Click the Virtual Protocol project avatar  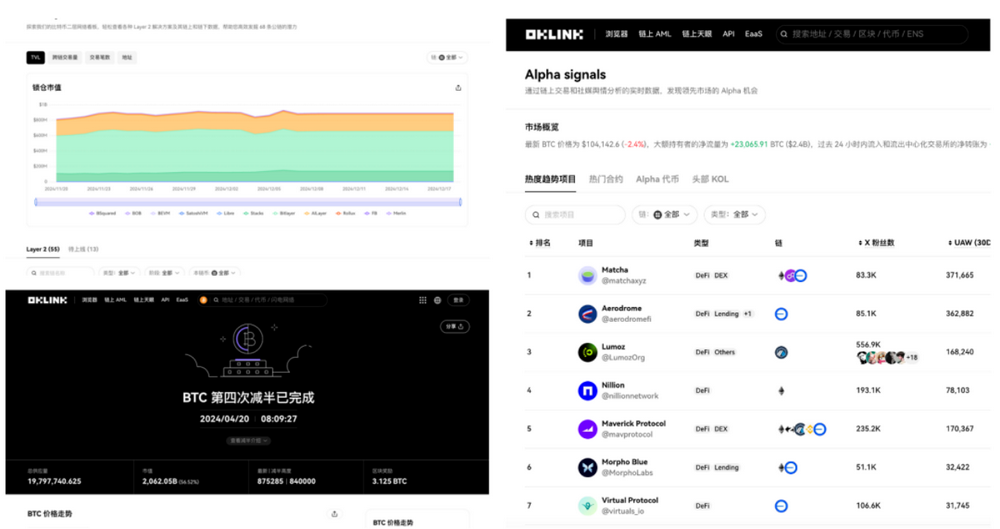tap(587, 505)
